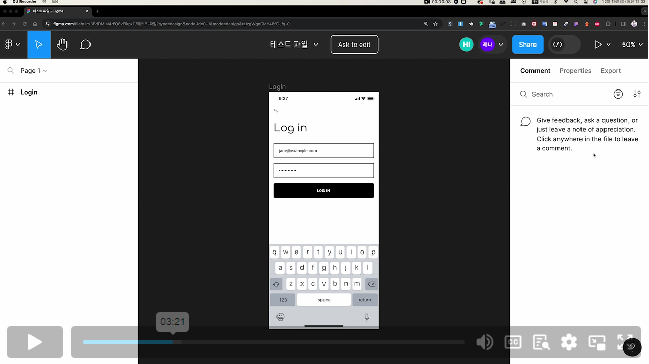The width and height of the screenshot is (649, 364).
Task: Enter fullscreen with the expand icon
Action: coord(624,342)
